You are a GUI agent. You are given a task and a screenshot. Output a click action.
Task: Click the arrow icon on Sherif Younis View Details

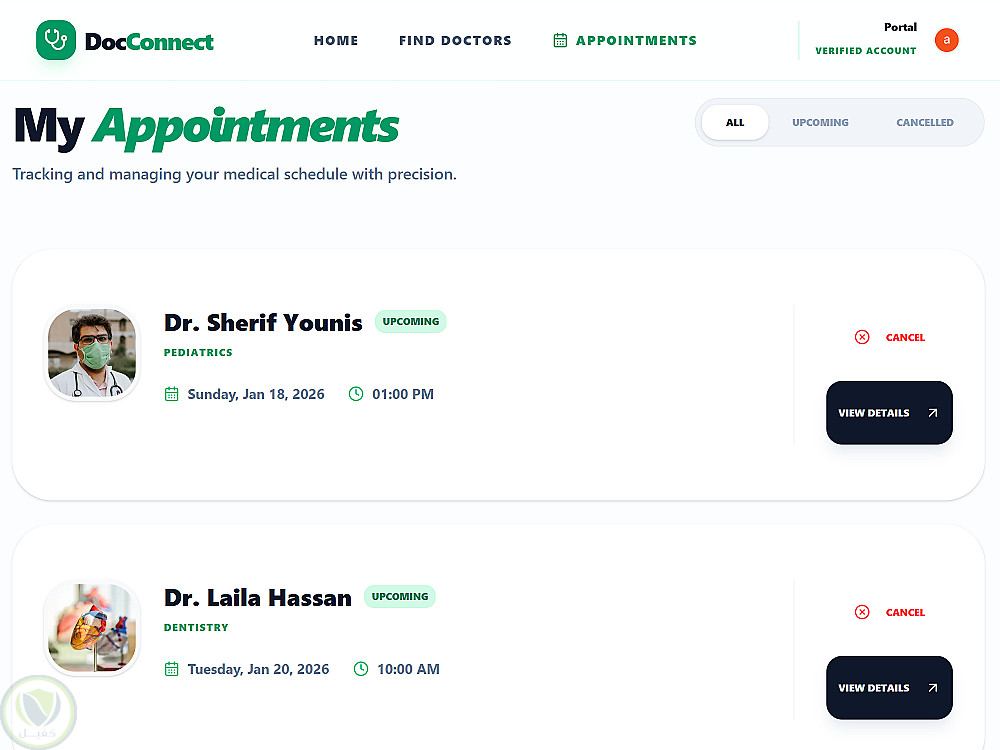click(x=932, y=413)
